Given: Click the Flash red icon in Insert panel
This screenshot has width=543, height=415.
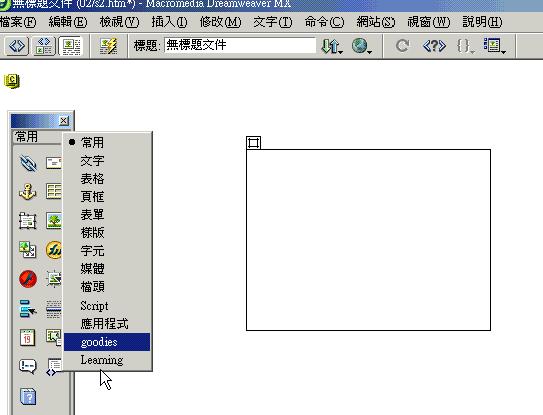Looking at the screenshot, I should (28, 279).
